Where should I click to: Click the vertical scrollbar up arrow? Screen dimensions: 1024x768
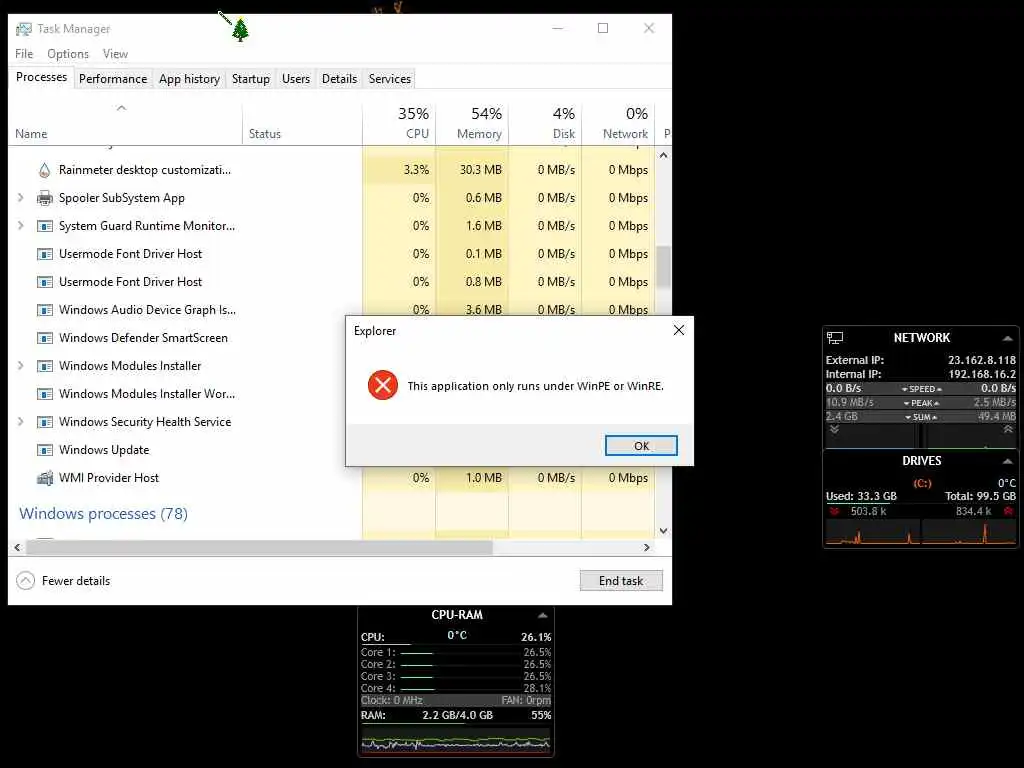664,155
